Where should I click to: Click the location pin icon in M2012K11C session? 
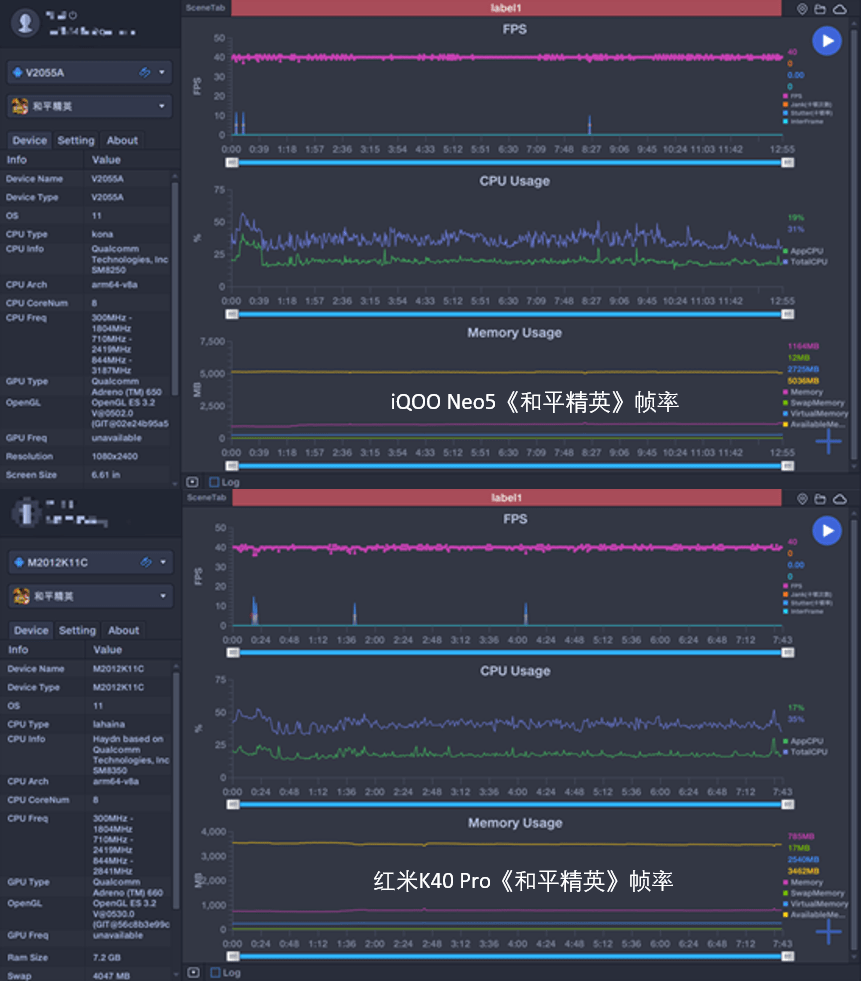[x=802, y=499]
